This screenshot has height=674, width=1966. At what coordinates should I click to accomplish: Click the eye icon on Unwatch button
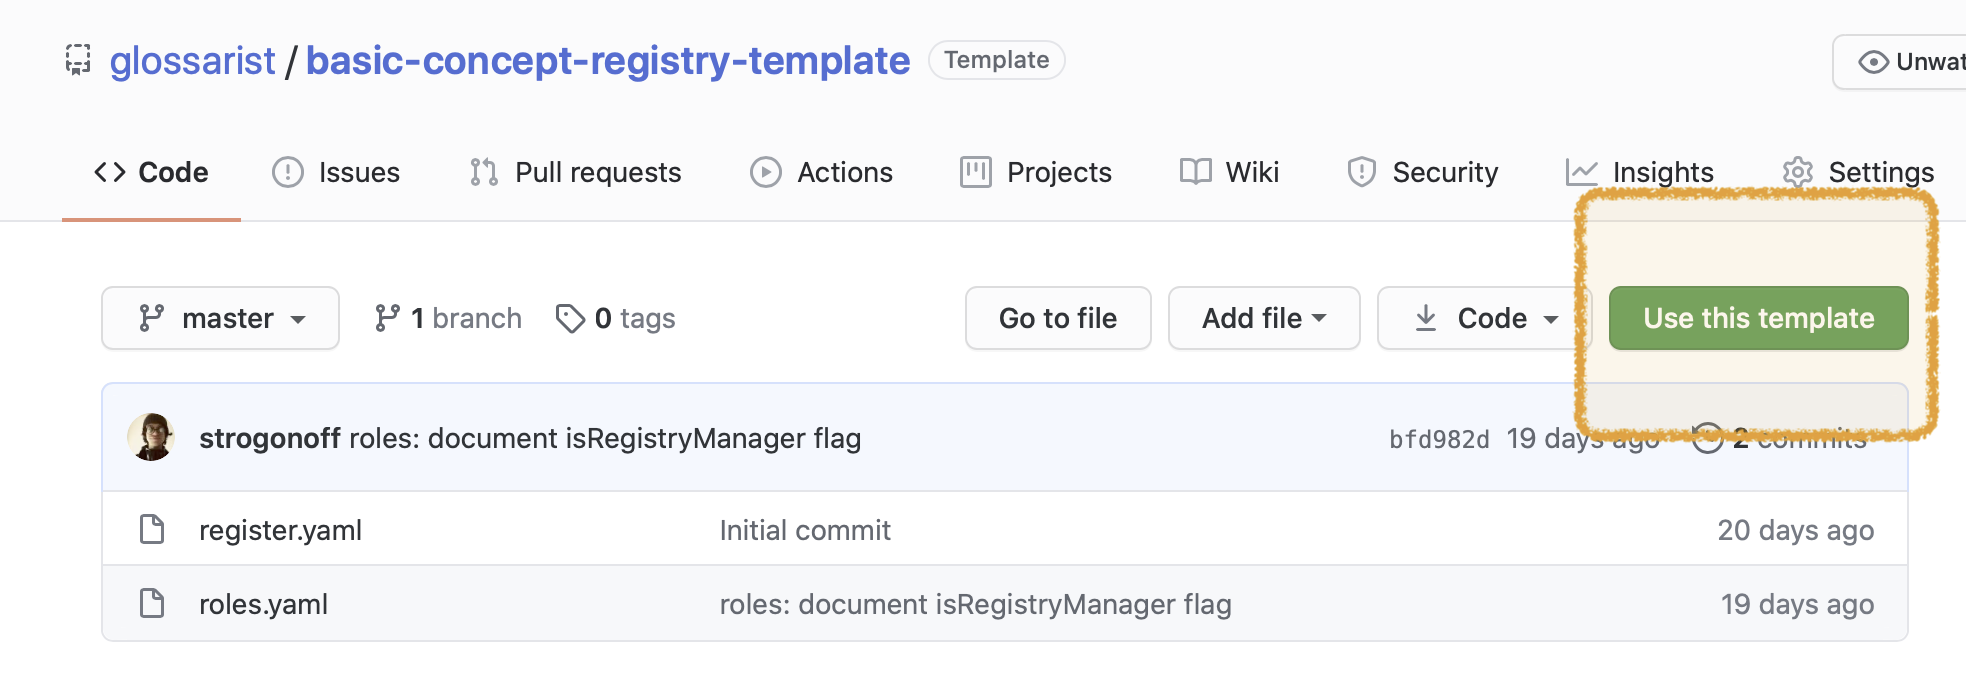click(x=1873, y=62)
